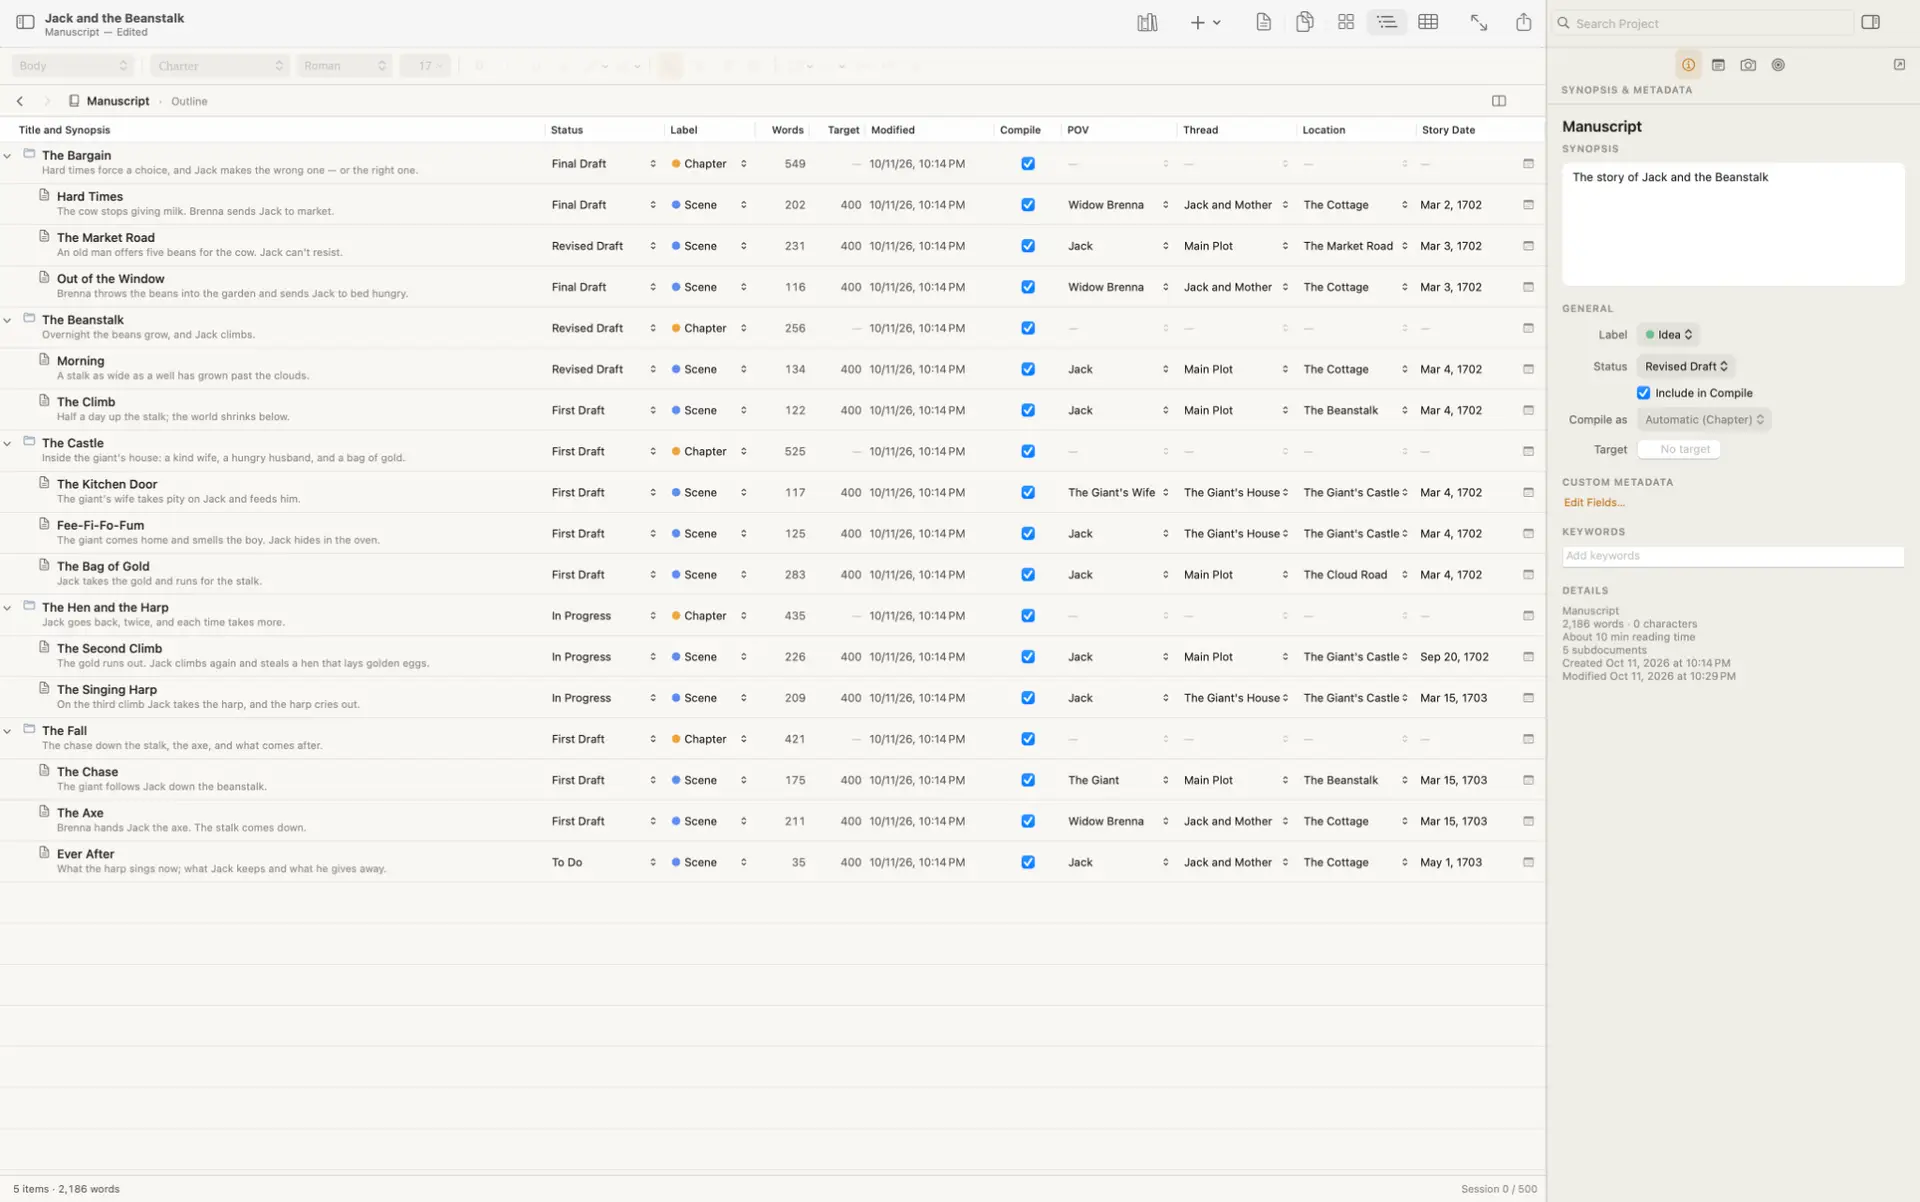Switch to corkboard grid view

[x=1346, y=22]
